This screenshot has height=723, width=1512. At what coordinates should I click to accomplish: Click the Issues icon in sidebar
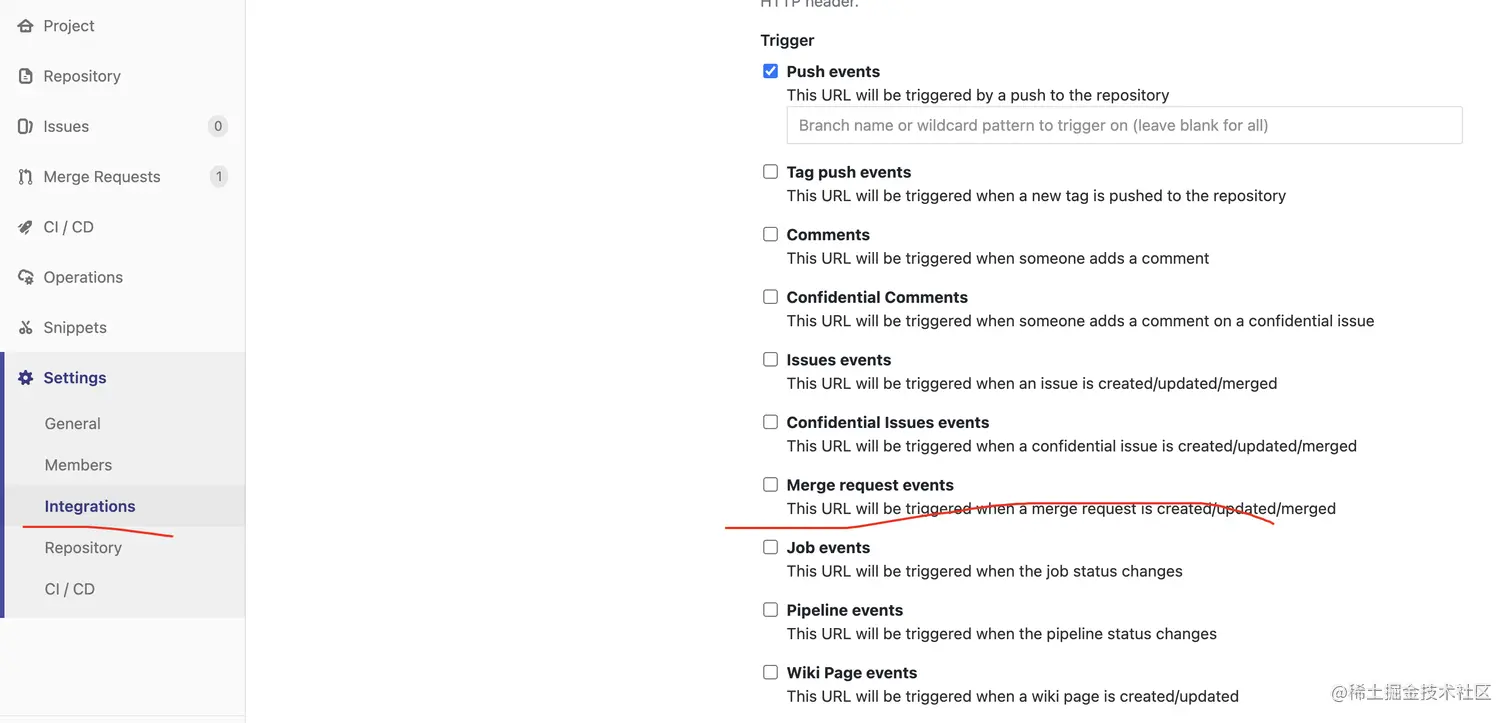(x=26, y=126)
